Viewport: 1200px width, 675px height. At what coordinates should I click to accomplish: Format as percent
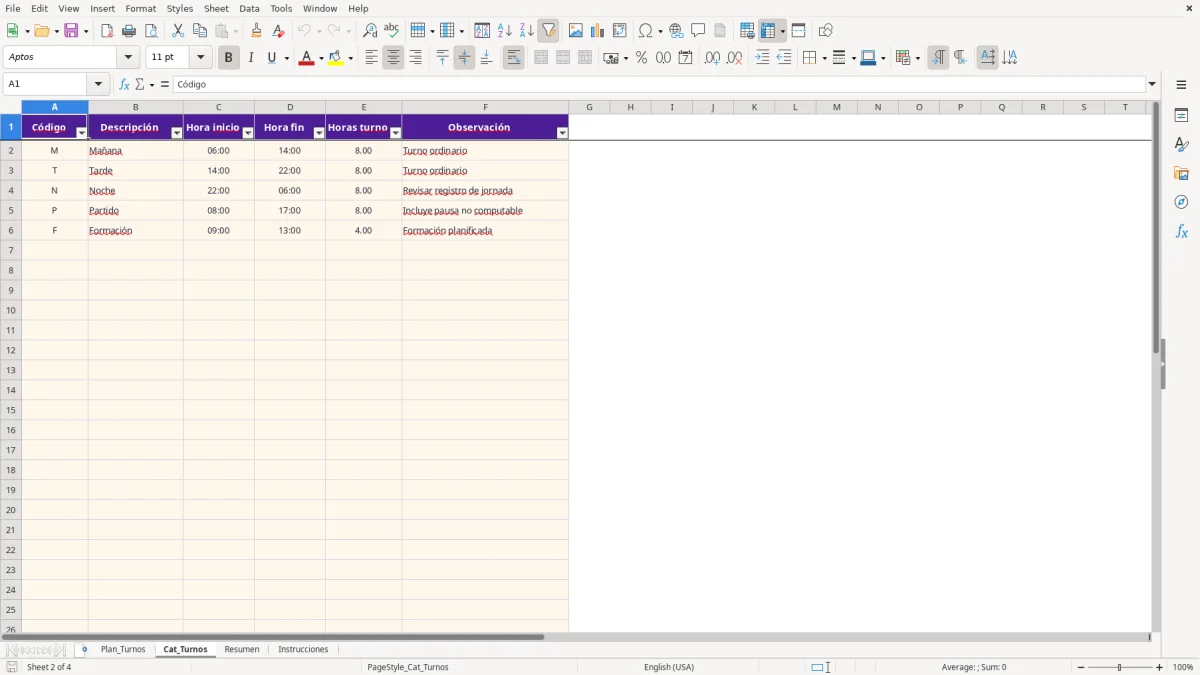pos(641,58)
